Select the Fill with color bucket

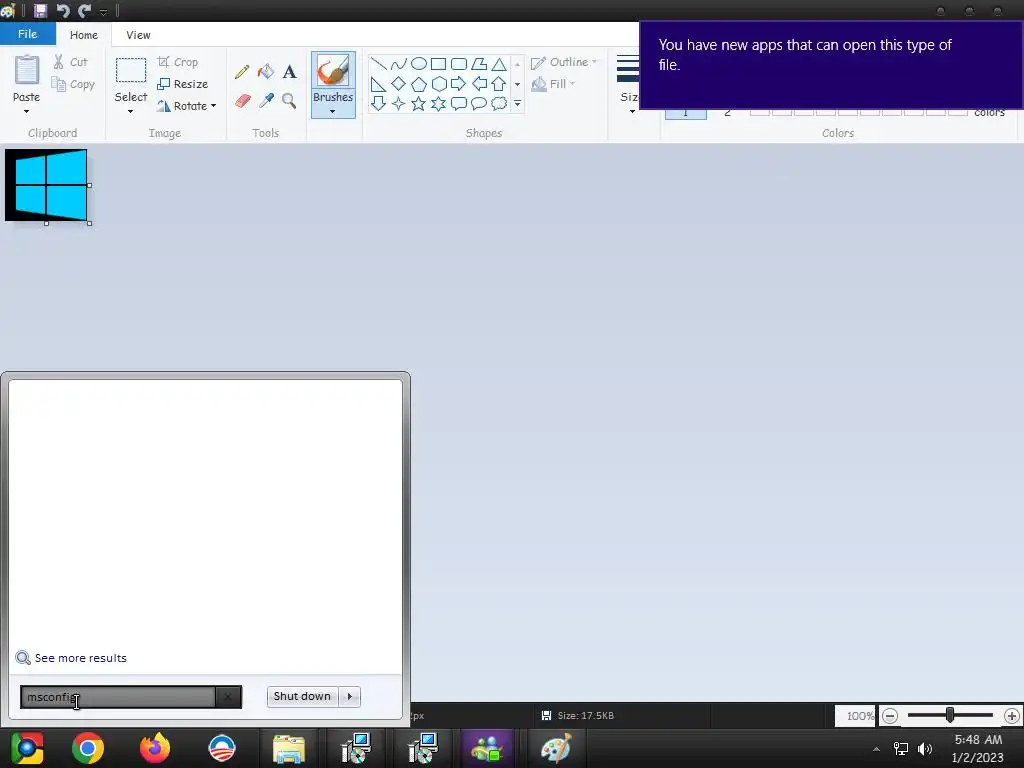tap(266, 71)
